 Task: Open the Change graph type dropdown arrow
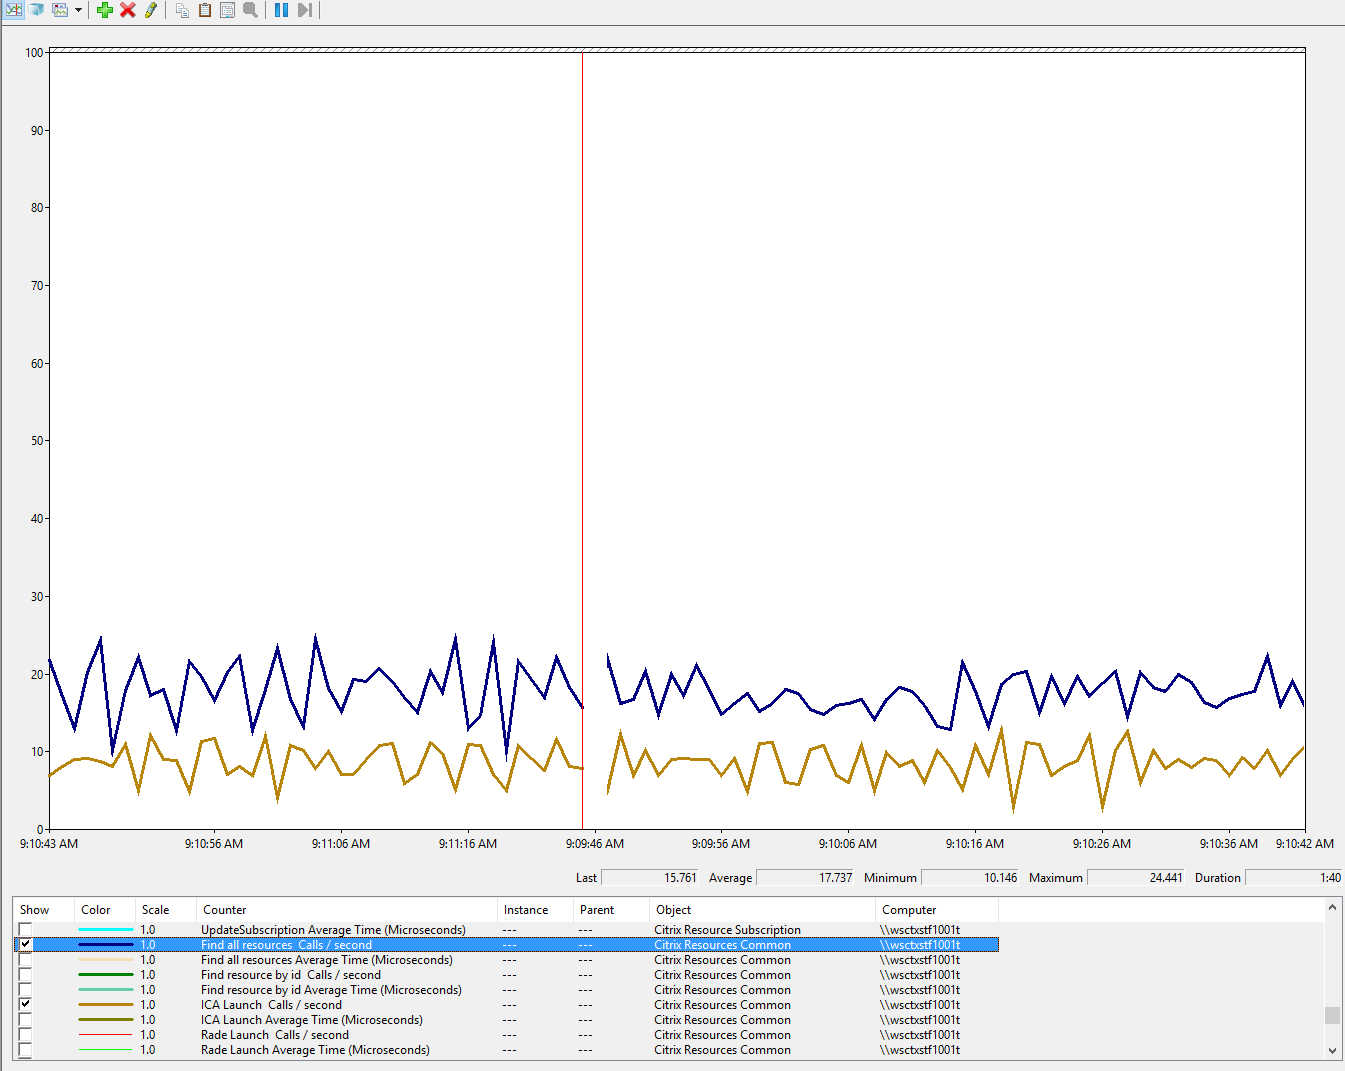pyautogui.click(x=78, y=10)
